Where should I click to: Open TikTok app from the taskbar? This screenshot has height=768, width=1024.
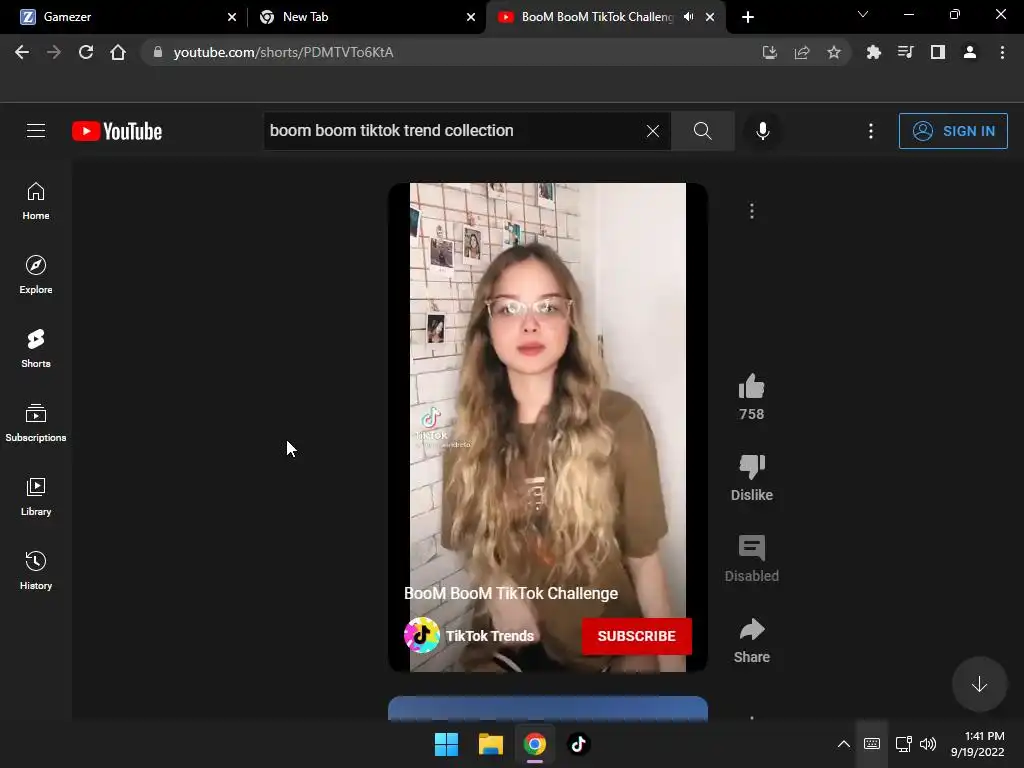pos(578,744)
